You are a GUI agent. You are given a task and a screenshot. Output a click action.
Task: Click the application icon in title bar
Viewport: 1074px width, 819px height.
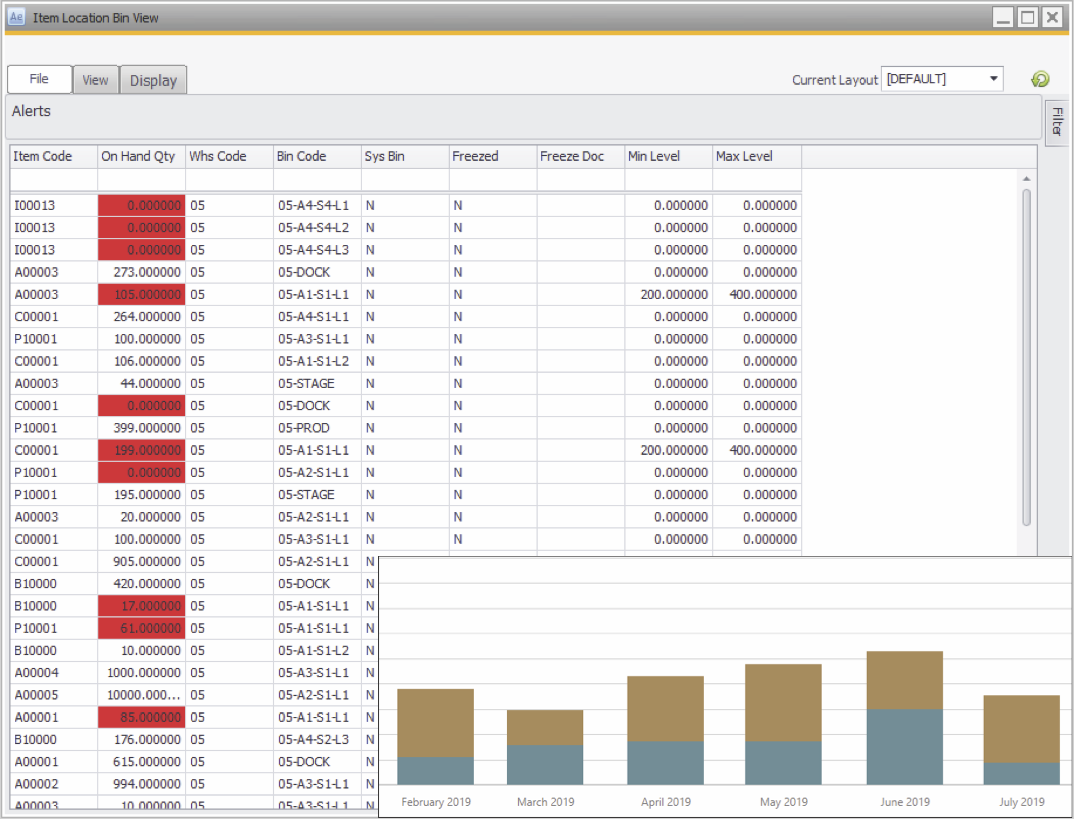click(17, 17)
